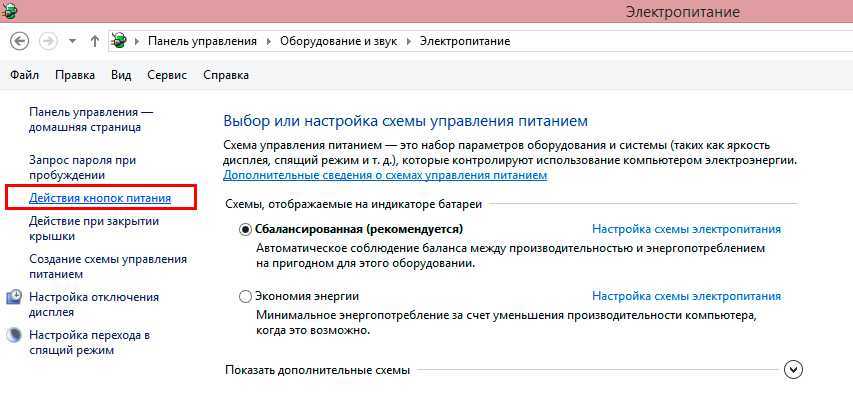853x408 pixels.
Task: Open 'Настройка схемы электропитания' for Экономия энергии
Action: coord(687,296)
